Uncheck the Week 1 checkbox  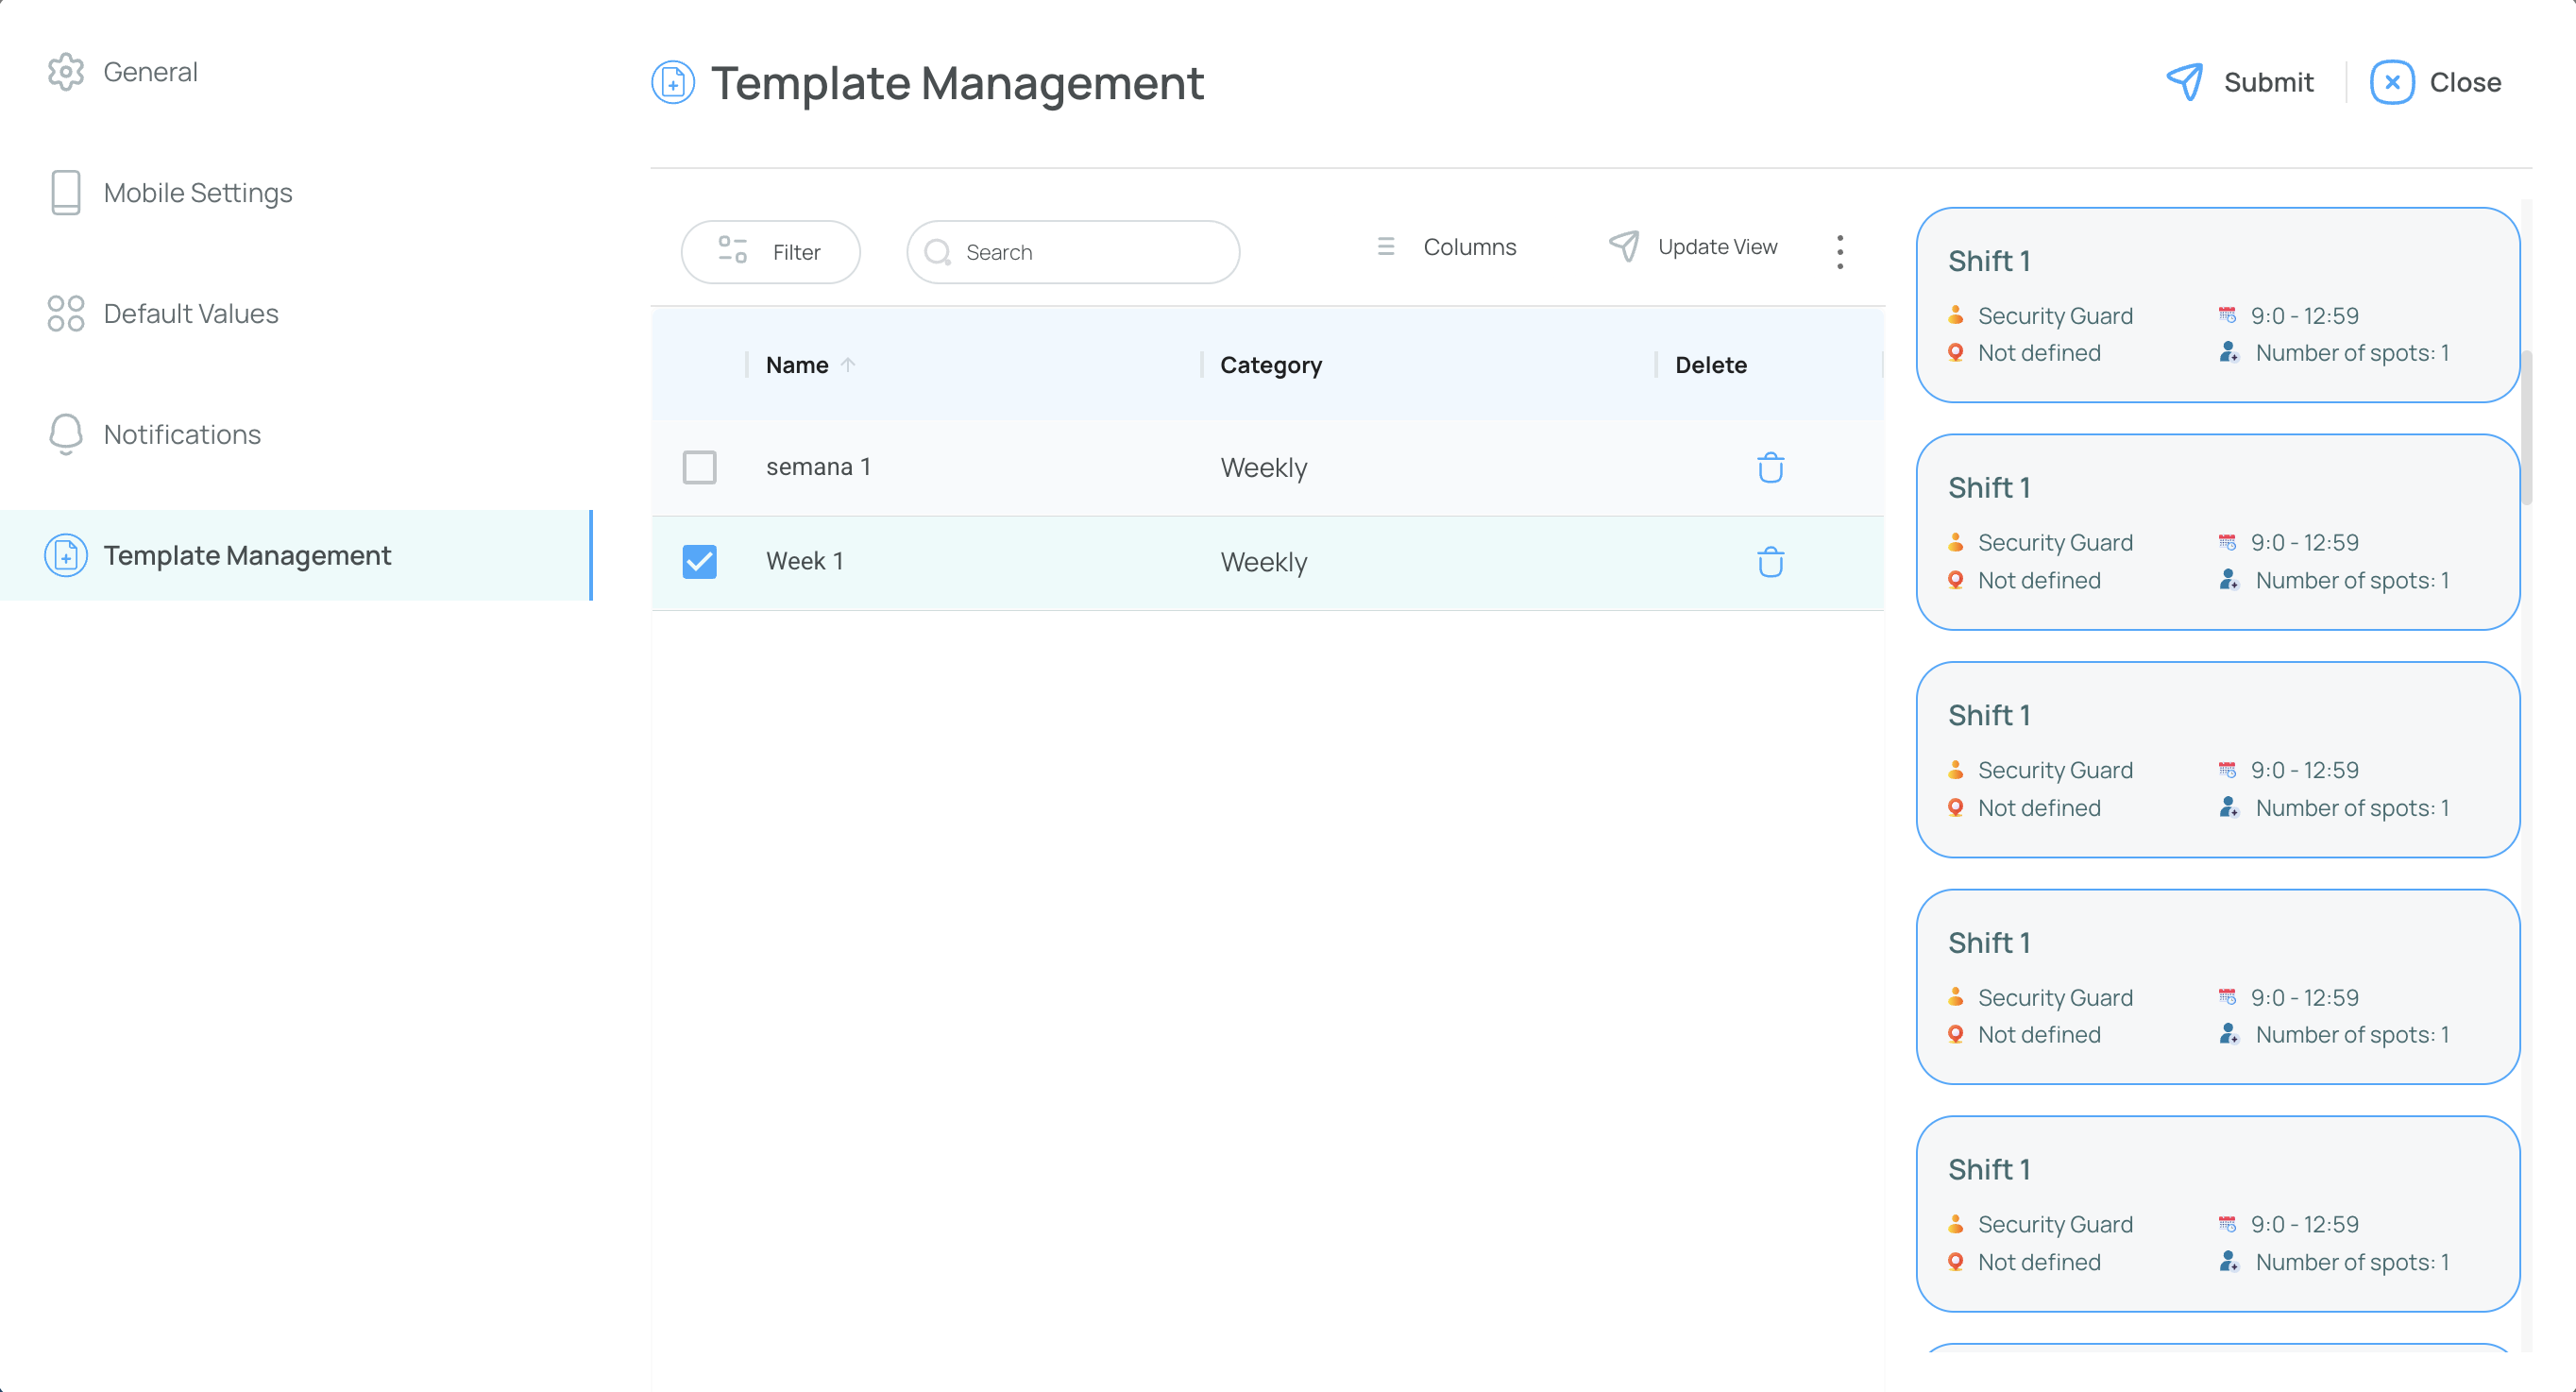click(x=700, y=562)
